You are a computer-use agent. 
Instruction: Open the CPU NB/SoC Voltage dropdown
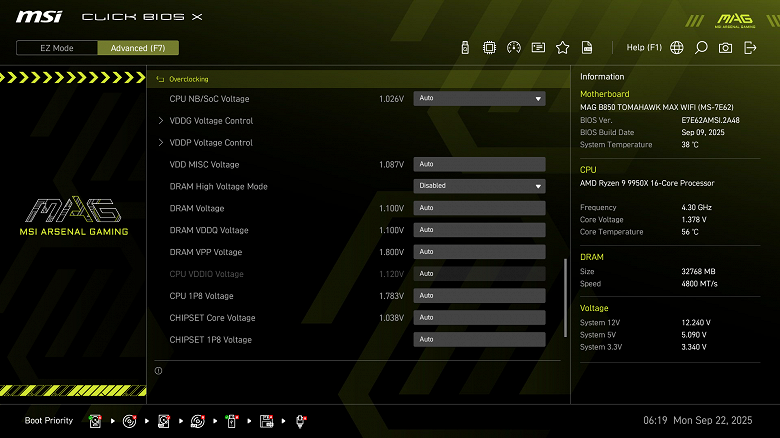(479, 99)
